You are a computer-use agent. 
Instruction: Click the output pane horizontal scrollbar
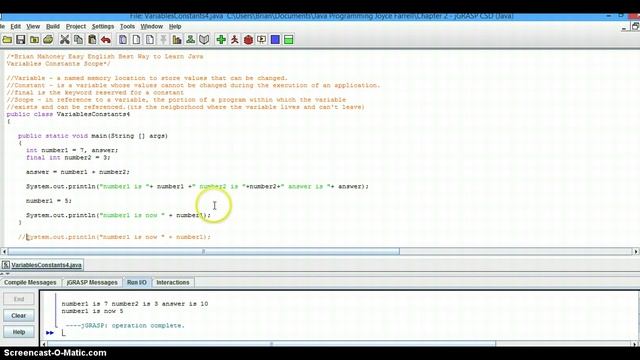point(271,344)
